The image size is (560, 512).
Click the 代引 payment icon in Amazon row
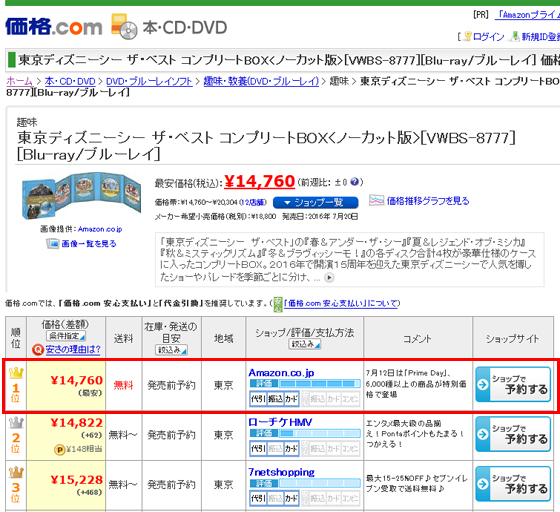[258, 399]
